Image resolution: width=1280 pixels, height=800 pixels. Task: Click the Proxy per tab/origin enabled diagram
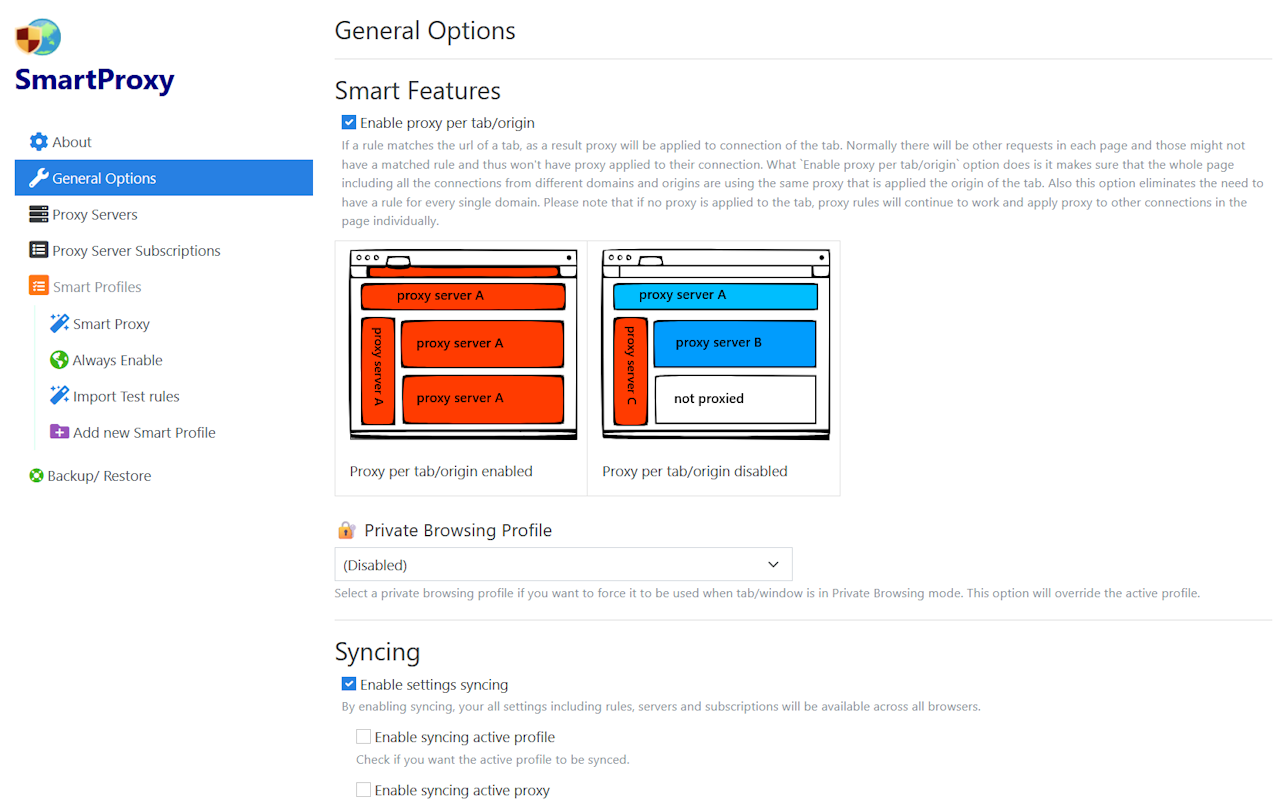click(x=461, y=344)
